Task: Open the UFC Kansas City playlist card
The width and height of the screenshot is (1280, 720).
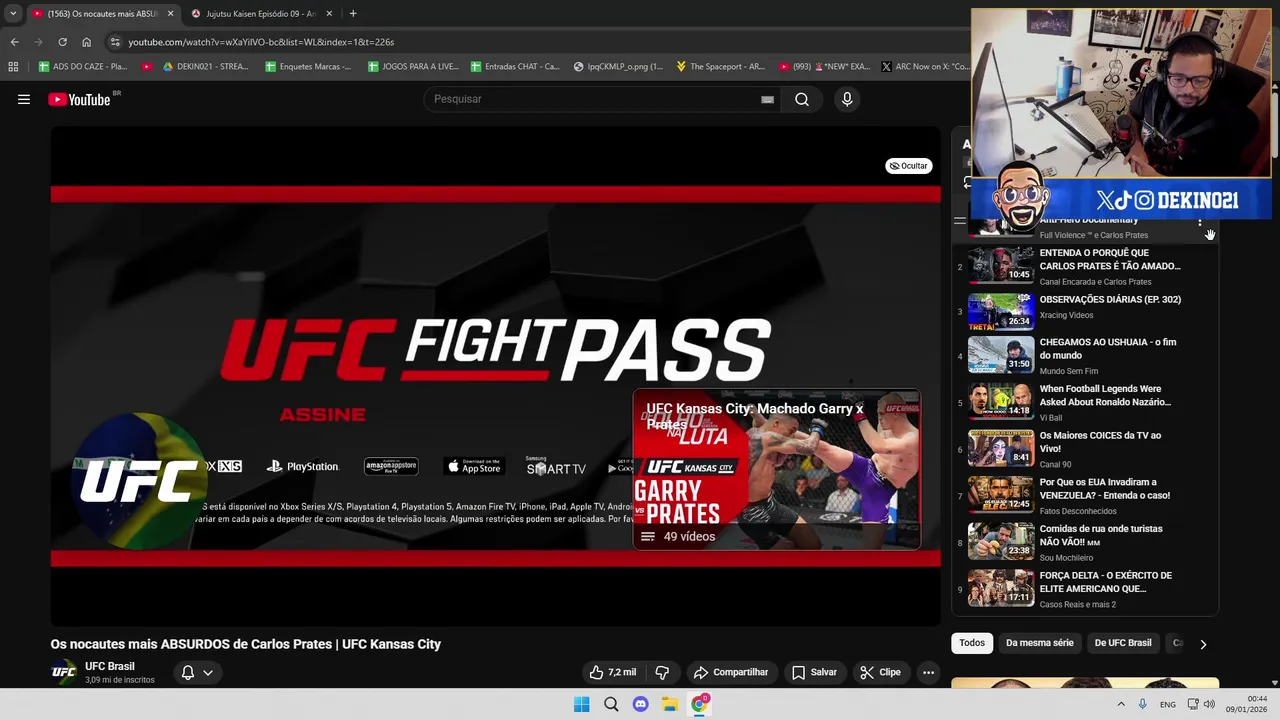Action: pos(777,469)
